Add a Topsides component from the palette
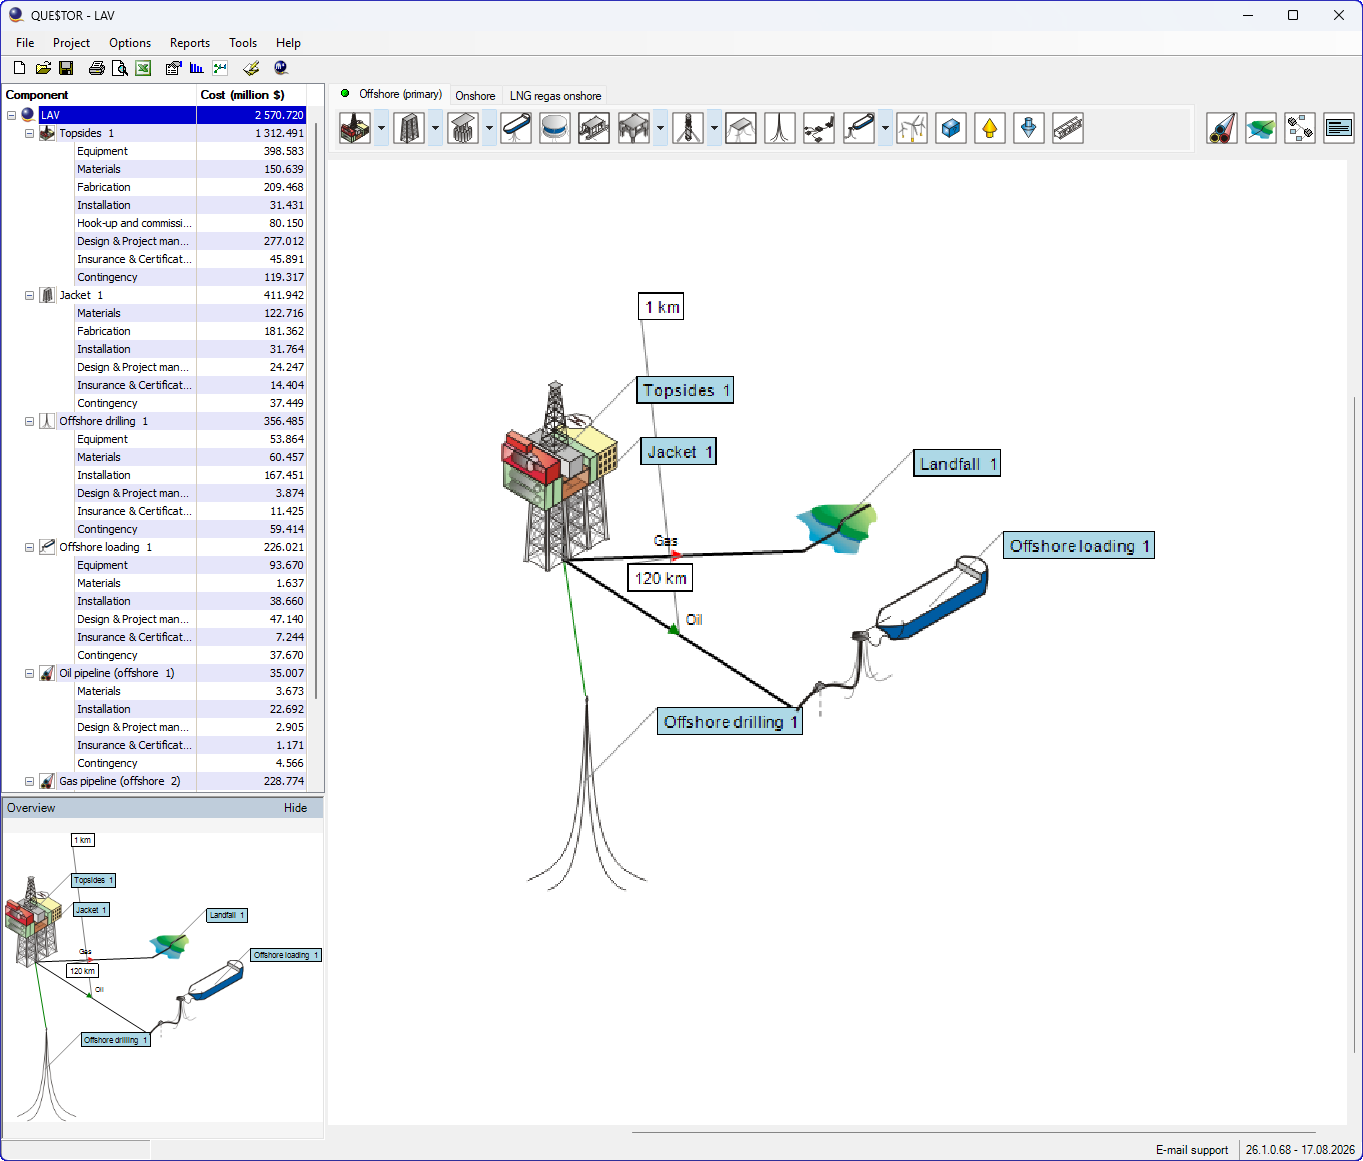The width and height of the screenshot is (1363, 1161). [355, 128]
